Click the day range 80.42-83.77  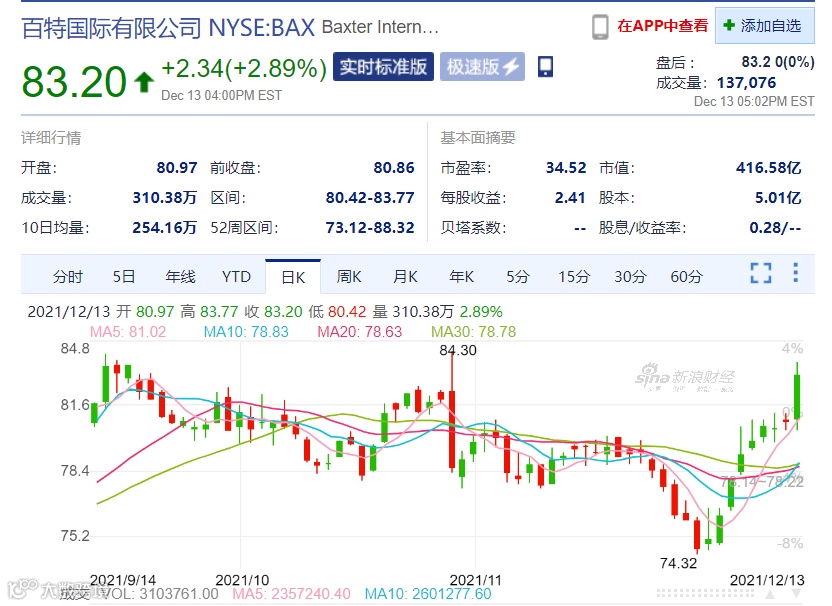click(x=370, y=197)
